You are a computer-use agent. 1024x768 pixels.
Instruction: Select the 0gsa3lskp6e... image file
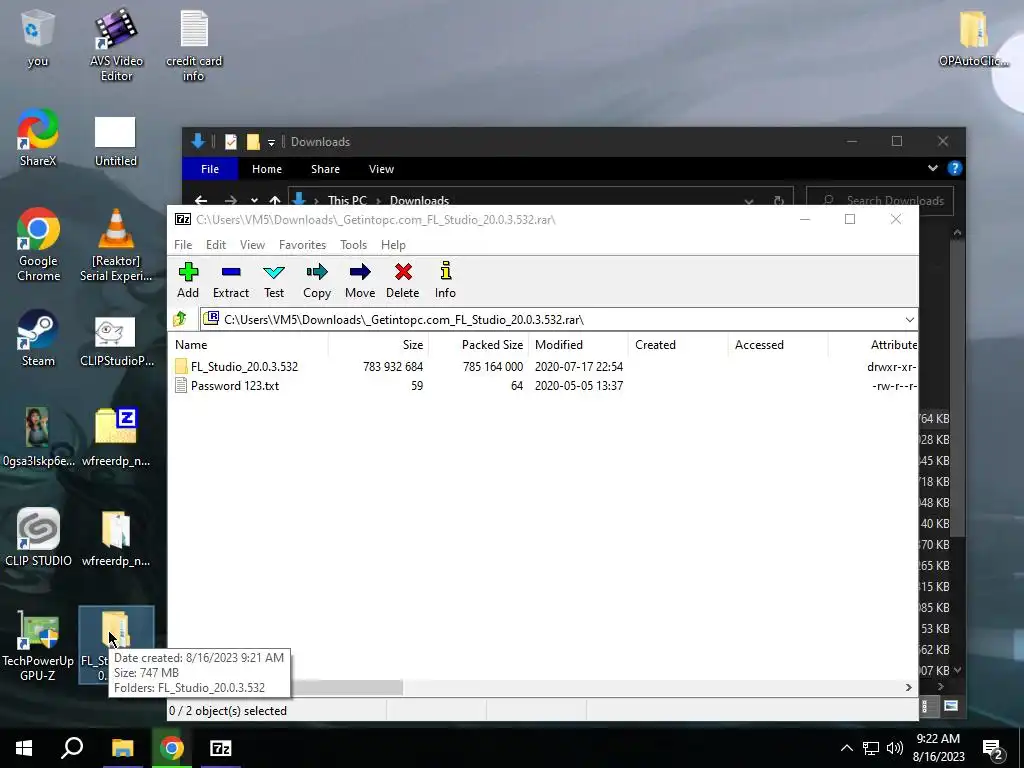tap(38, 437)
